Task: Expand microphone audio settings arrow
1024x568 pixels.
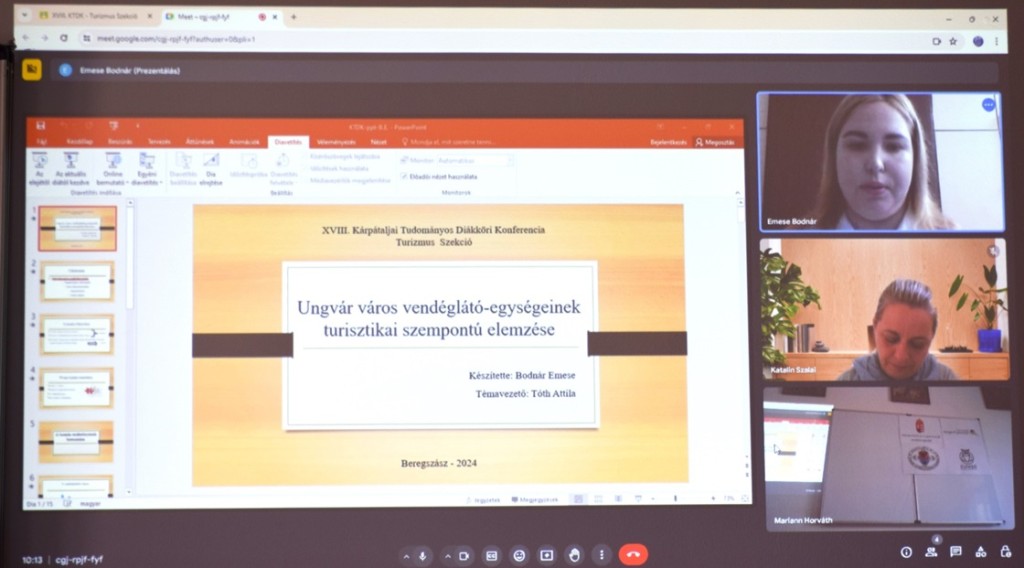Action: tap(405, 555)
